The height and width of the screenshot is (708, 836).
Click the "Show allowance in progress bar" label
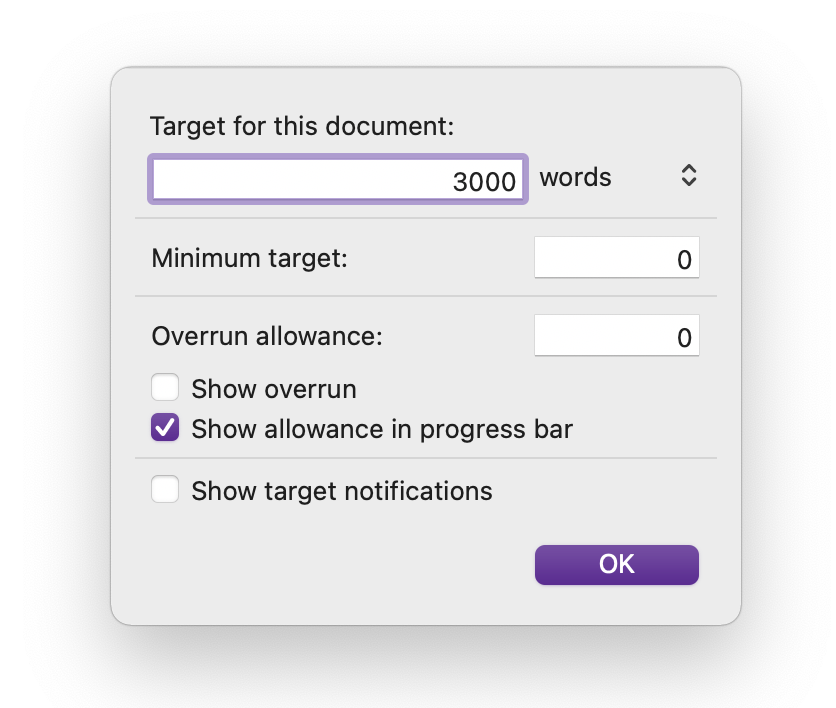(x=382, y=430)
